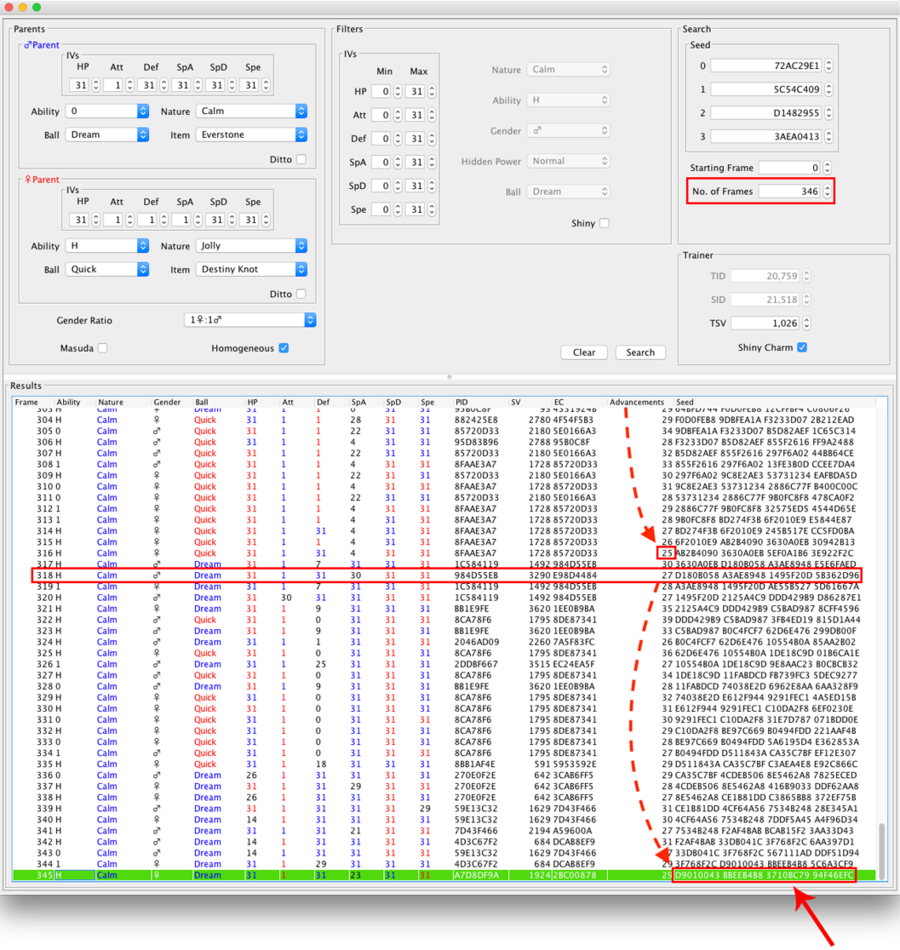
Task: Open the Everstone Item dropdown
Action: pos(252,135)
